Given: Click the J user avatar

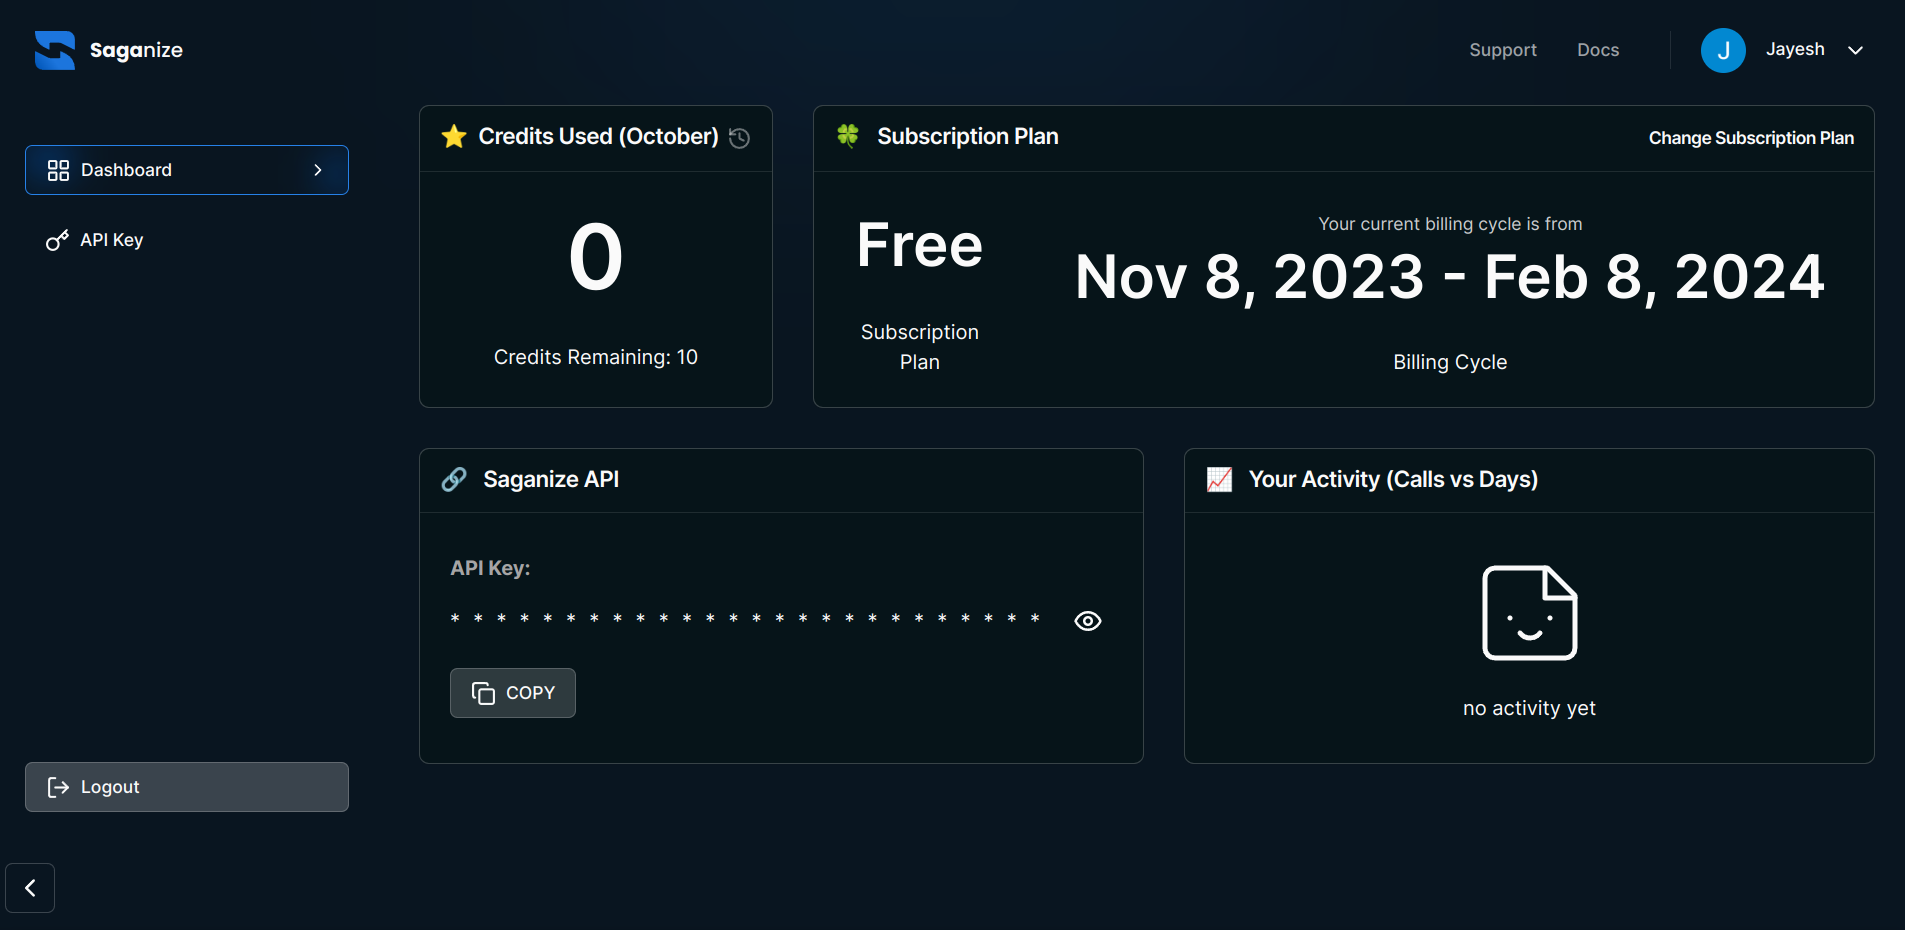Looking at the screenshot, I should pos(1723,50).
